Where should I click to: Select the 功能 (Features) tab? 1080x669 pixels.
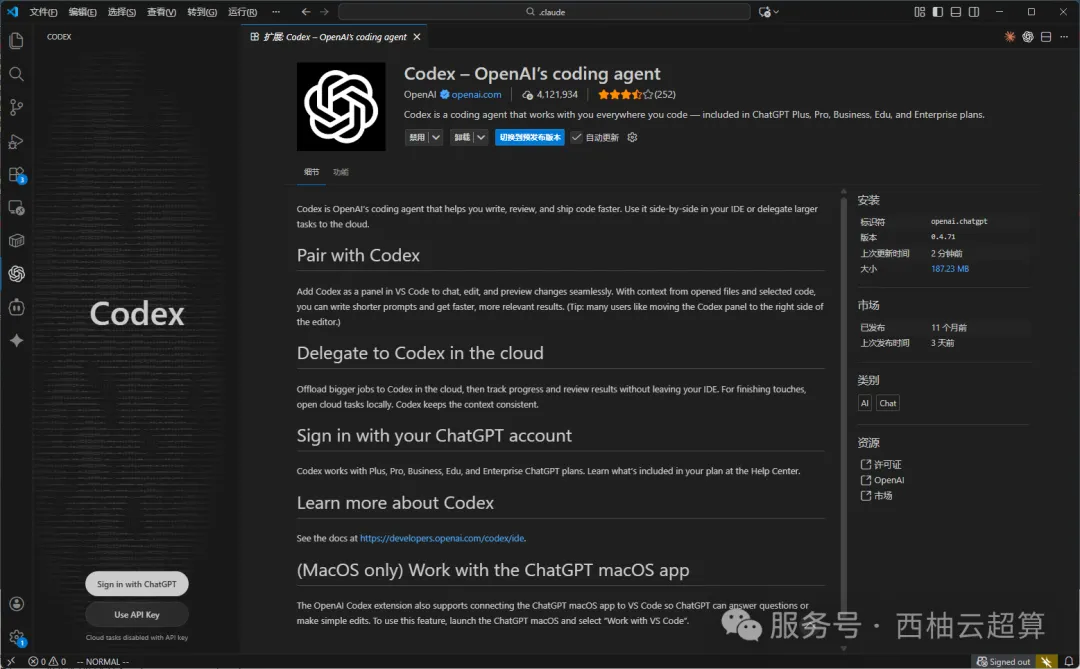(341, 172)
